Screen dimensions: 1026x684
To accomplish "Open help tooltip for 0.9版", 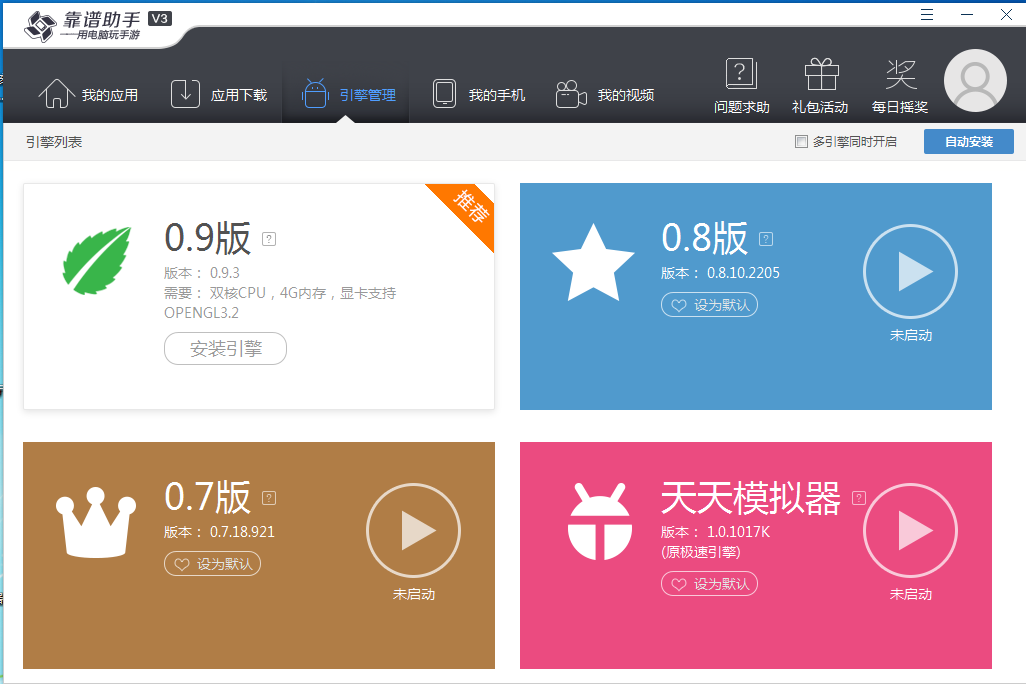I will [x=269, y=239].
